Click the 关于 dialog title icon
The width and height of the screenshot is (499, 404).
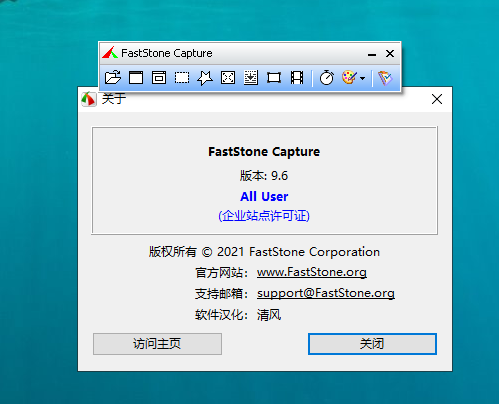point(89,99)
